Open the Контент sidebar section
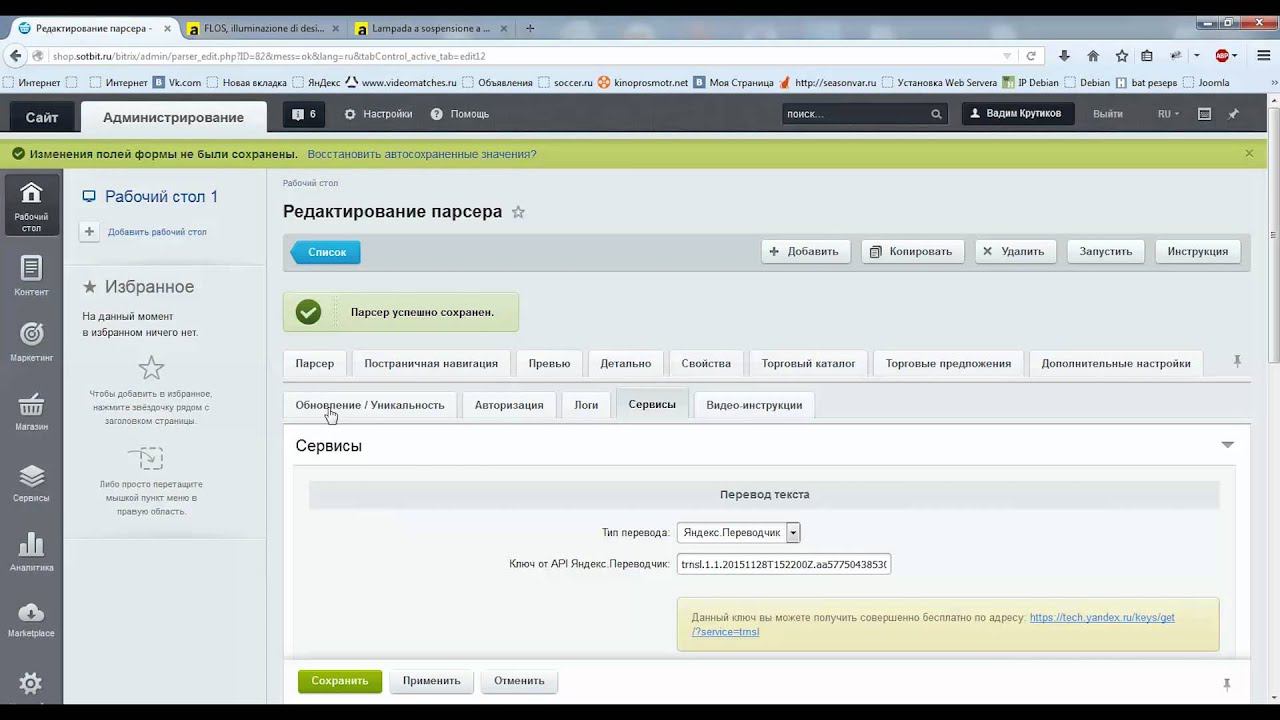The image size is (1280, 720). (x=31, y=276)
